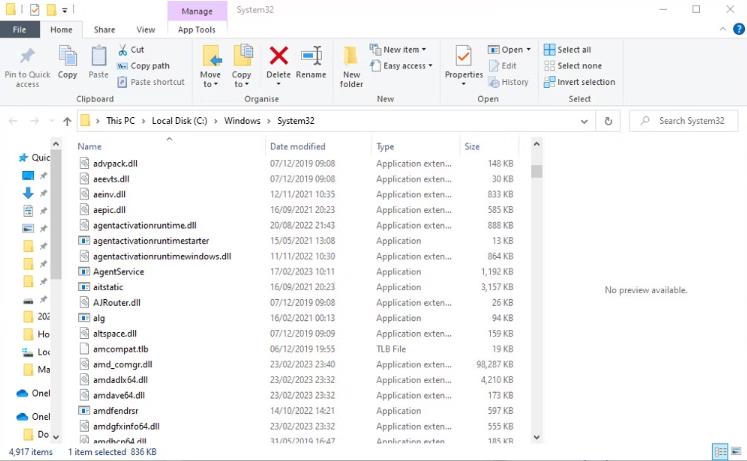Screen dimensions: 747x461
Task: Click the Properties quick access toolbar checkmark icon
Action: (x=34, y=10)
